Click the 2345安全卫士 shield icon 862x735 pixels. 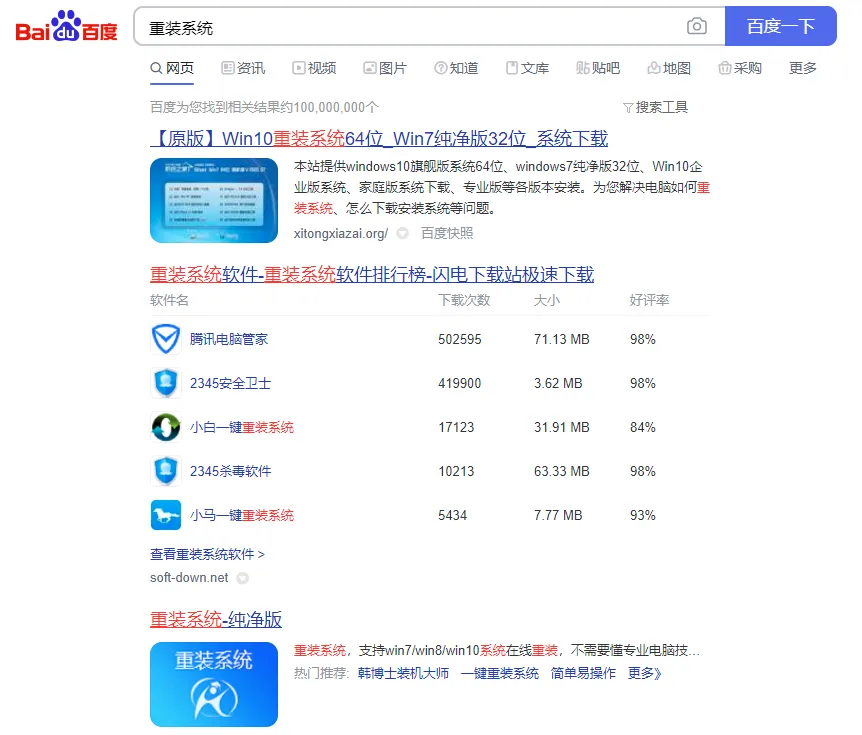[x=165, y=383]
